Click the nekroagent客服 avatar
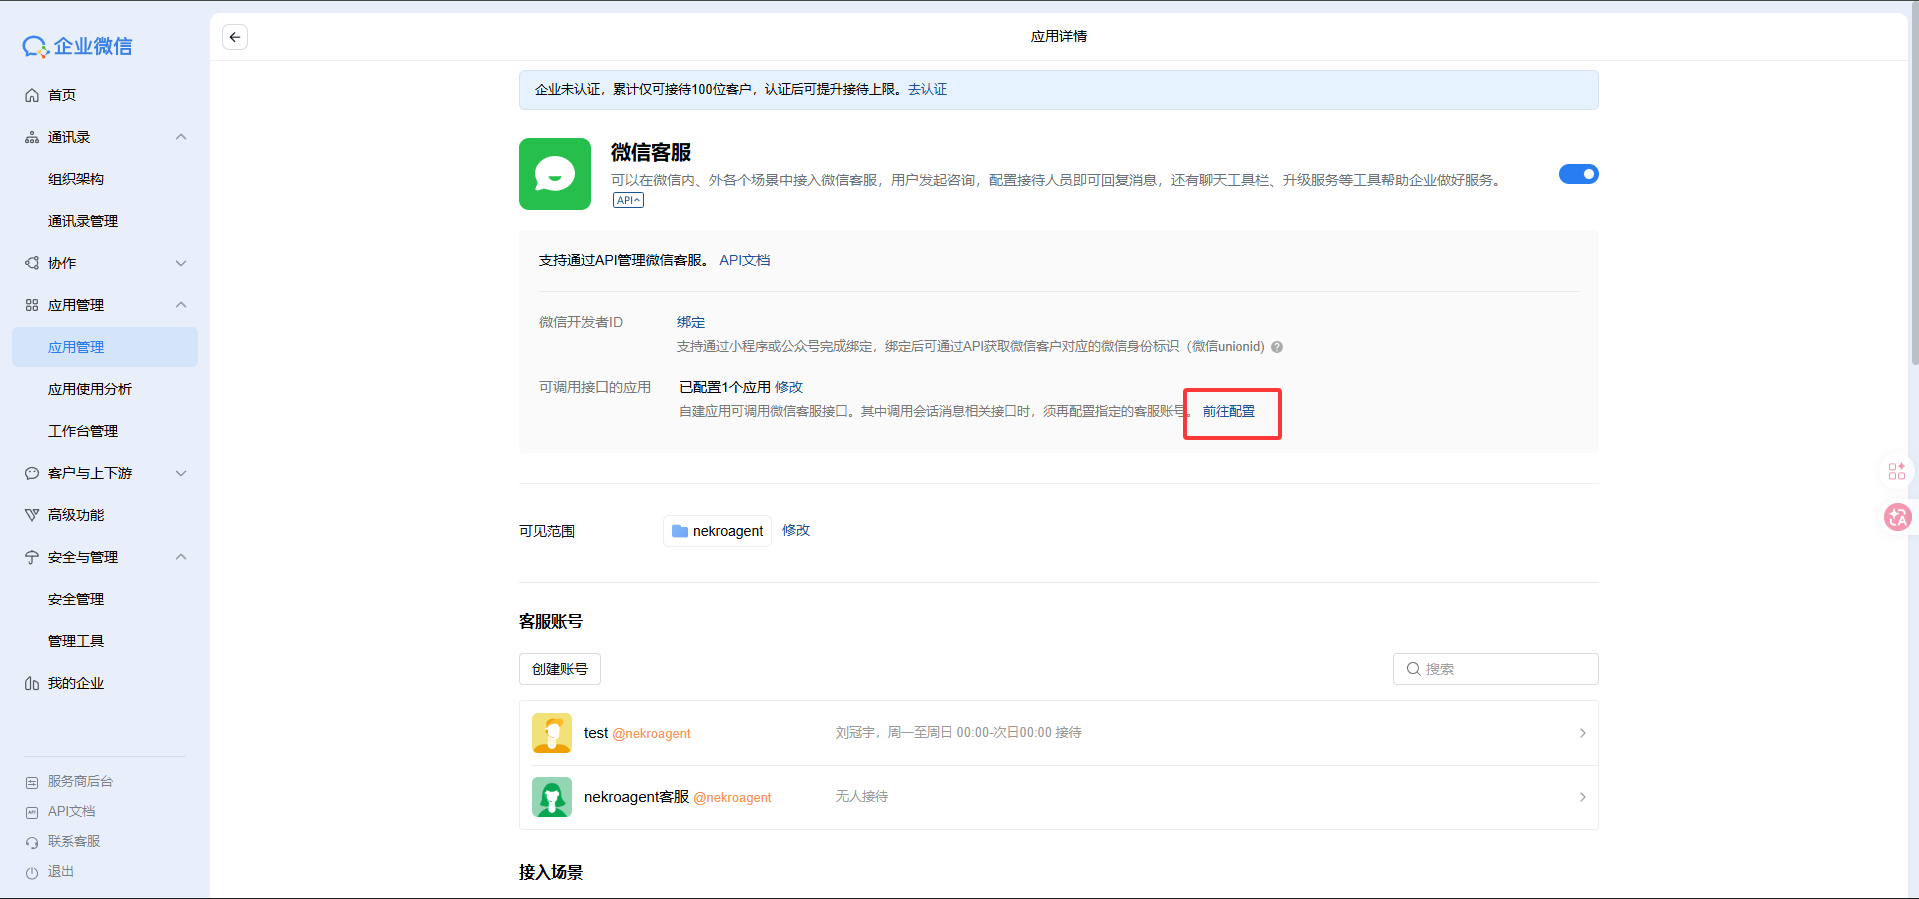The height and width of the screenshot is (899, 1919). 552,797
